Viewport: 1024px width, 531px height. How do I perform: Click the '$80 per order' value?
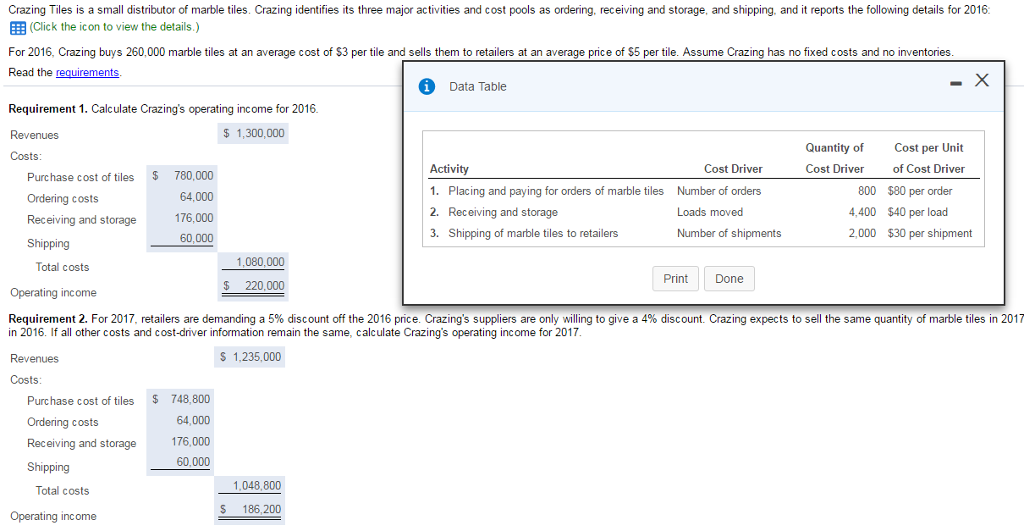(920, 191)
